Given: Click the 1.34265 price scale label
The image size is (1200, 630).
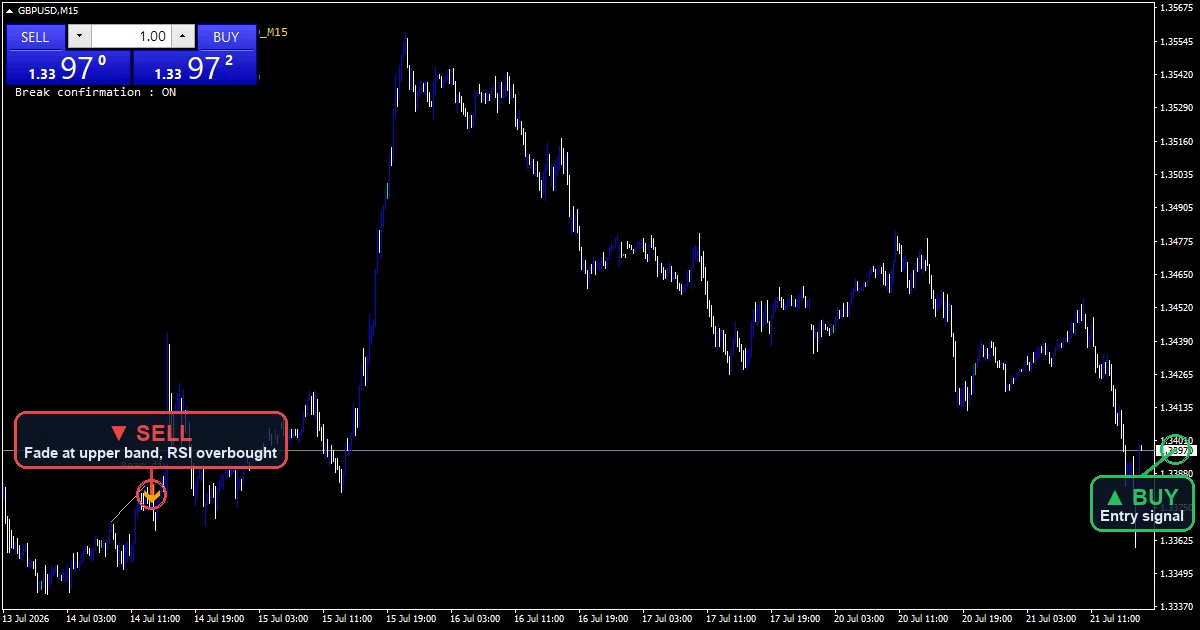Looking at the screenshot, I should pos(1177,374).
